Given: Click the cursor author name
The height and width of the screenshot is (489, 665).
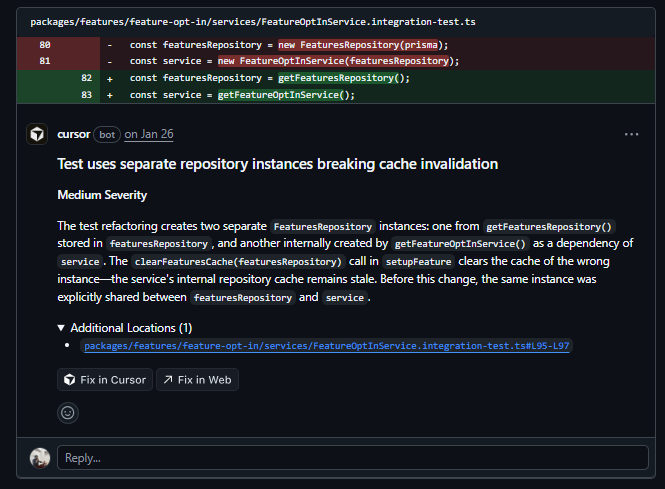Looking at the screenshot, I should pos(74,134).
